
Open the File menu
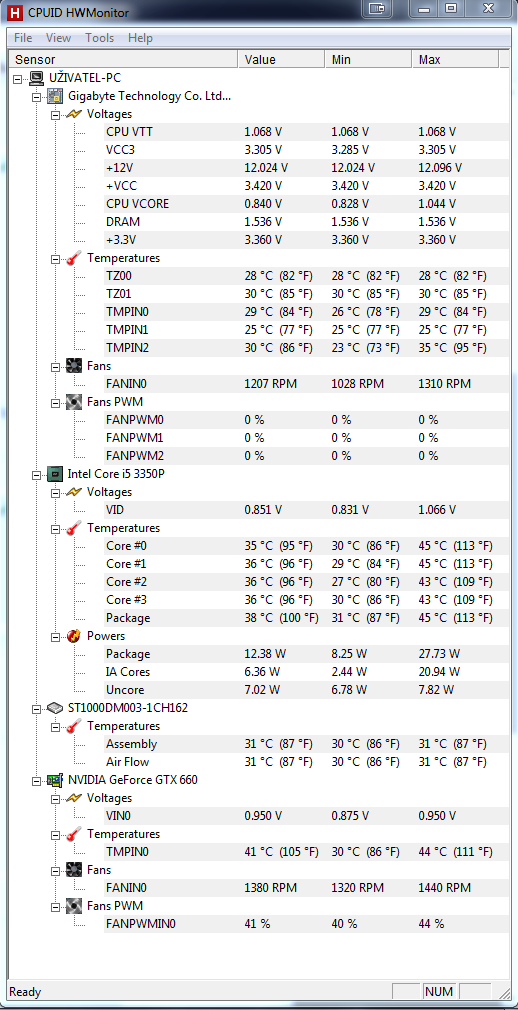tap(23, 38)
